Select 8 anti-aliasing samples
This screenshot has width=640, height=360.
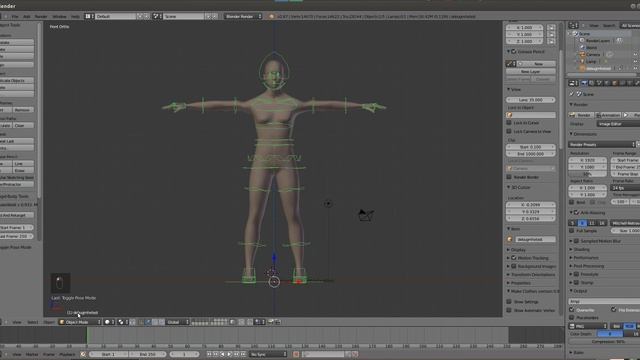pyautogui.click(x=582, y=223)
